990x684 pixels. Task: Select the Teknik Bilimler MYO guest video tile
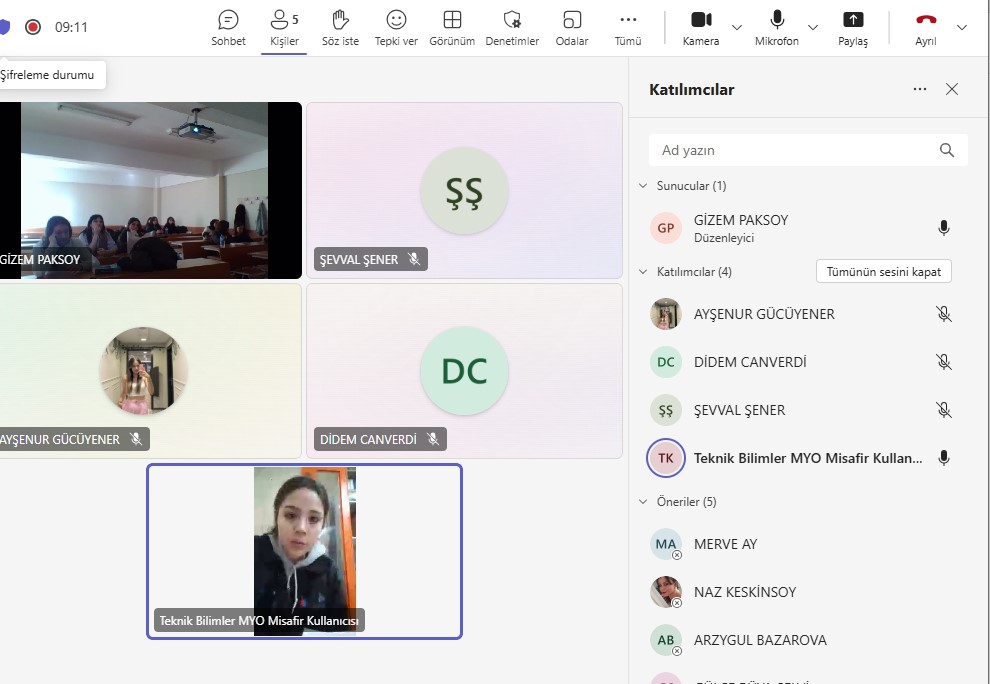(x=304, y=551)
